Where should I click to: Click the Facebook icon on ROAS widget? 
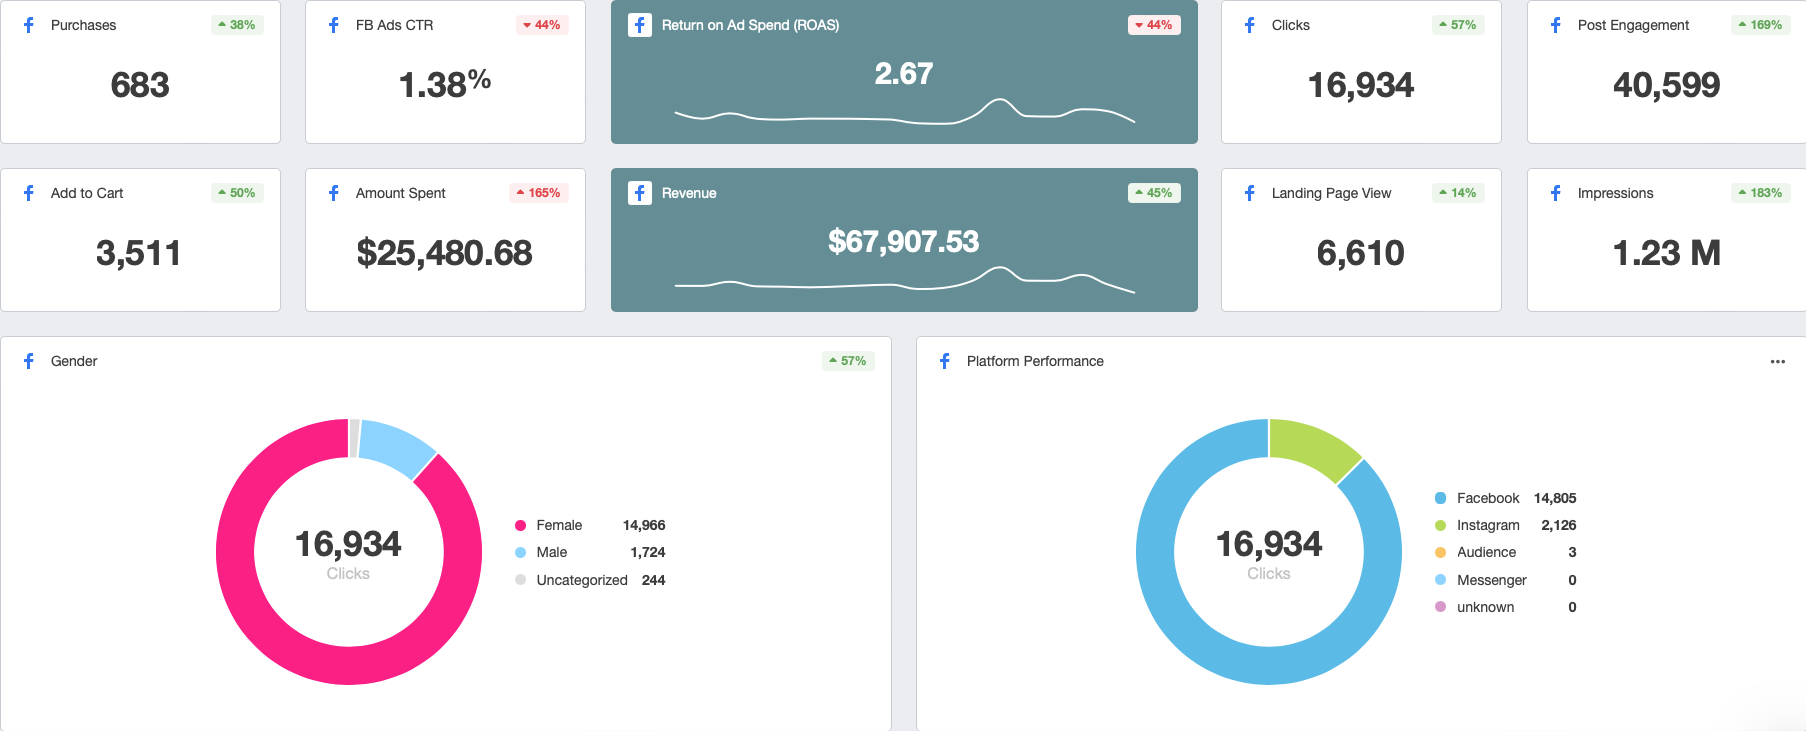[640, 25]
